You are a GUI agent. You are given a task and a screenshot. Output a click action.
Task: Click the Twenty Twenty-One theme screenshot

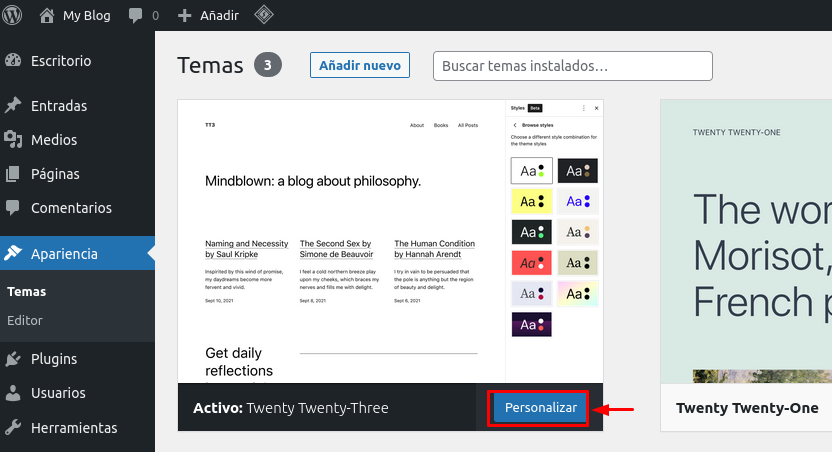[x=746, y=241]
